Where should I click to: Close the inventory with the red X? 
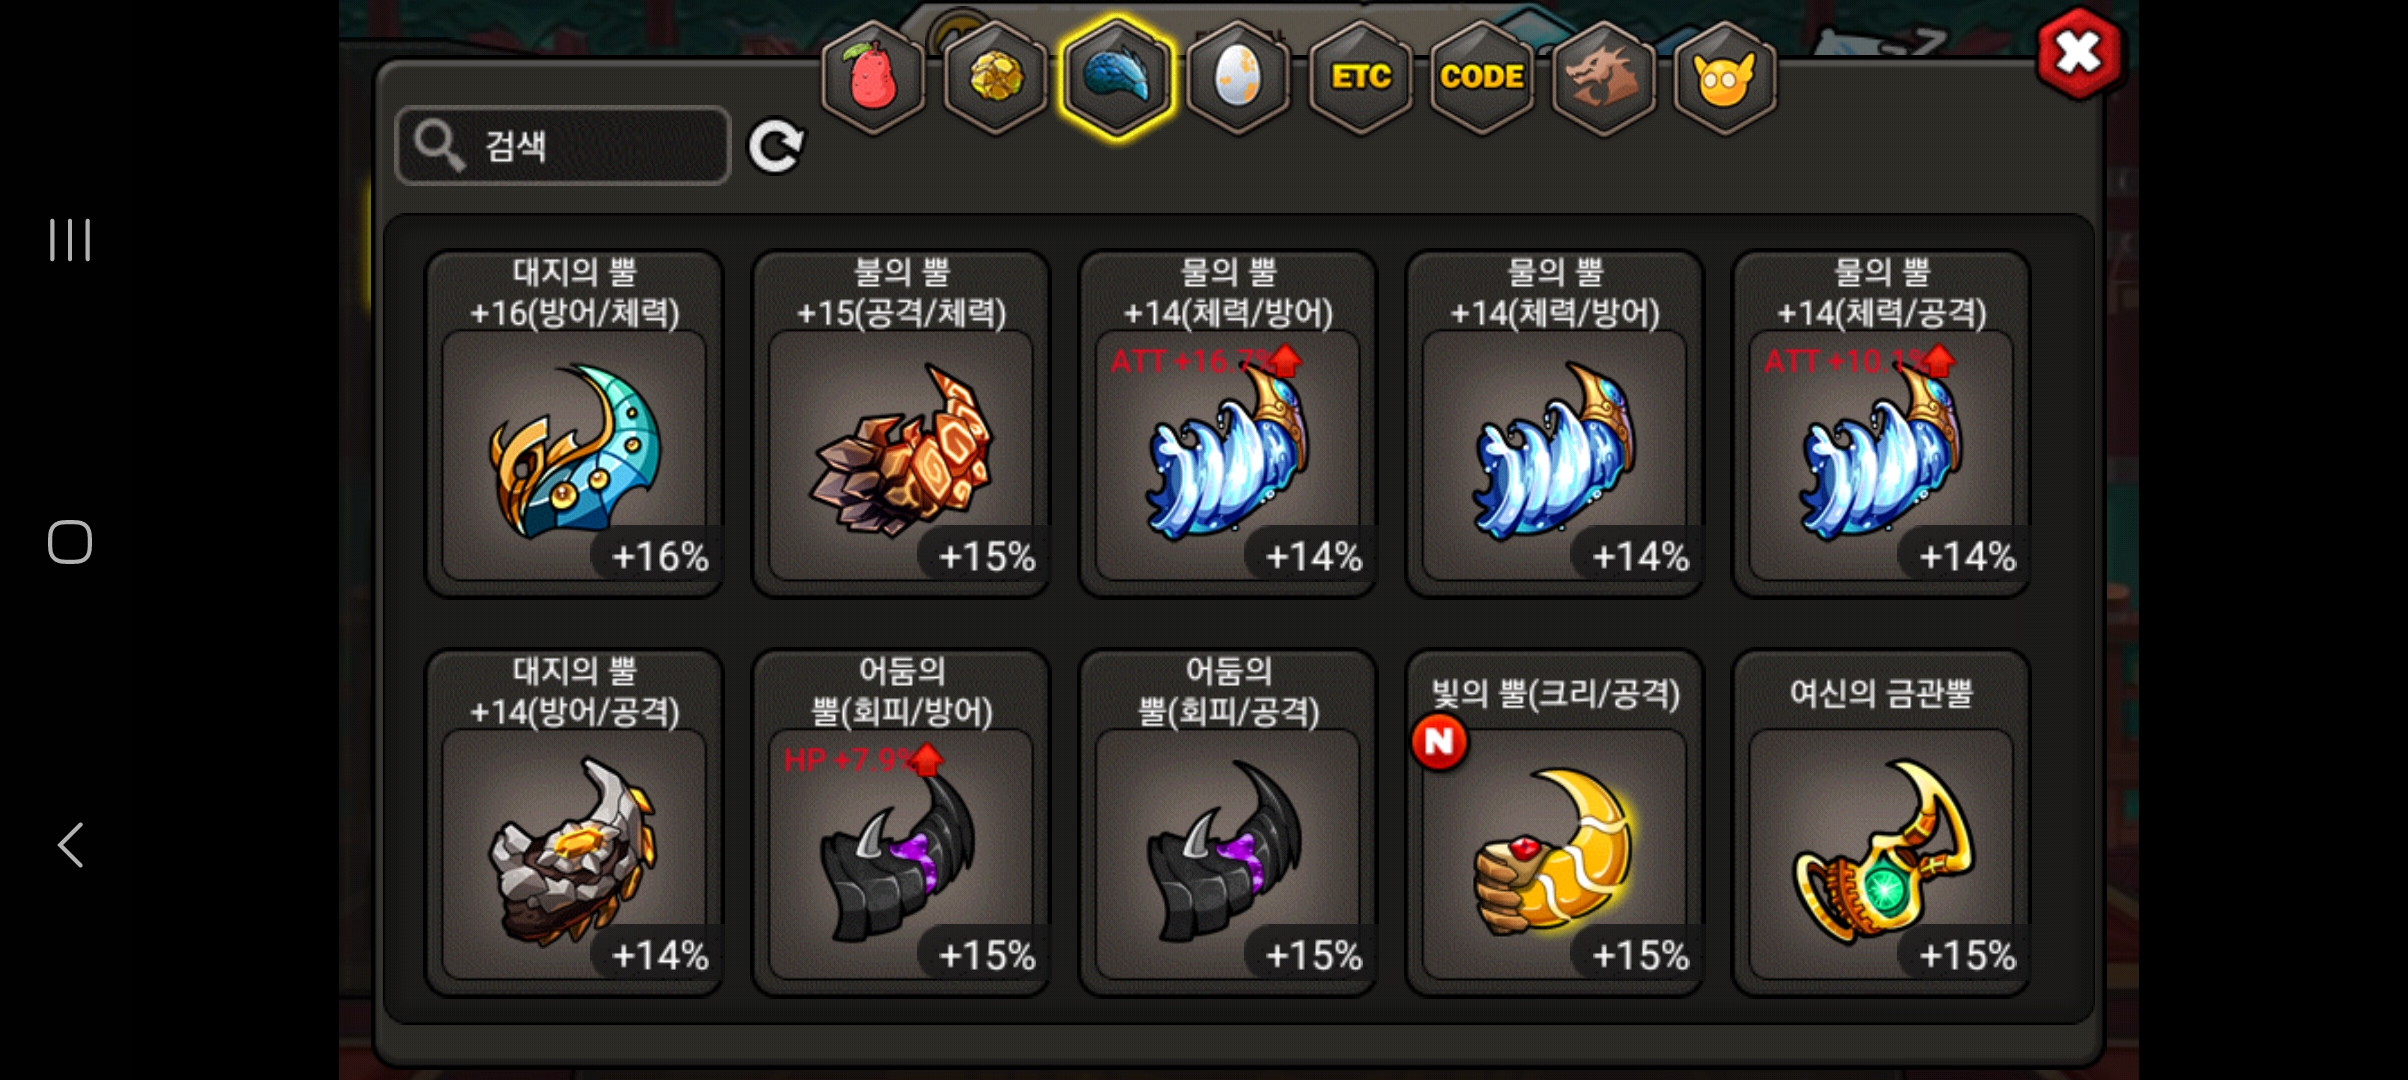pos(2079,53)
